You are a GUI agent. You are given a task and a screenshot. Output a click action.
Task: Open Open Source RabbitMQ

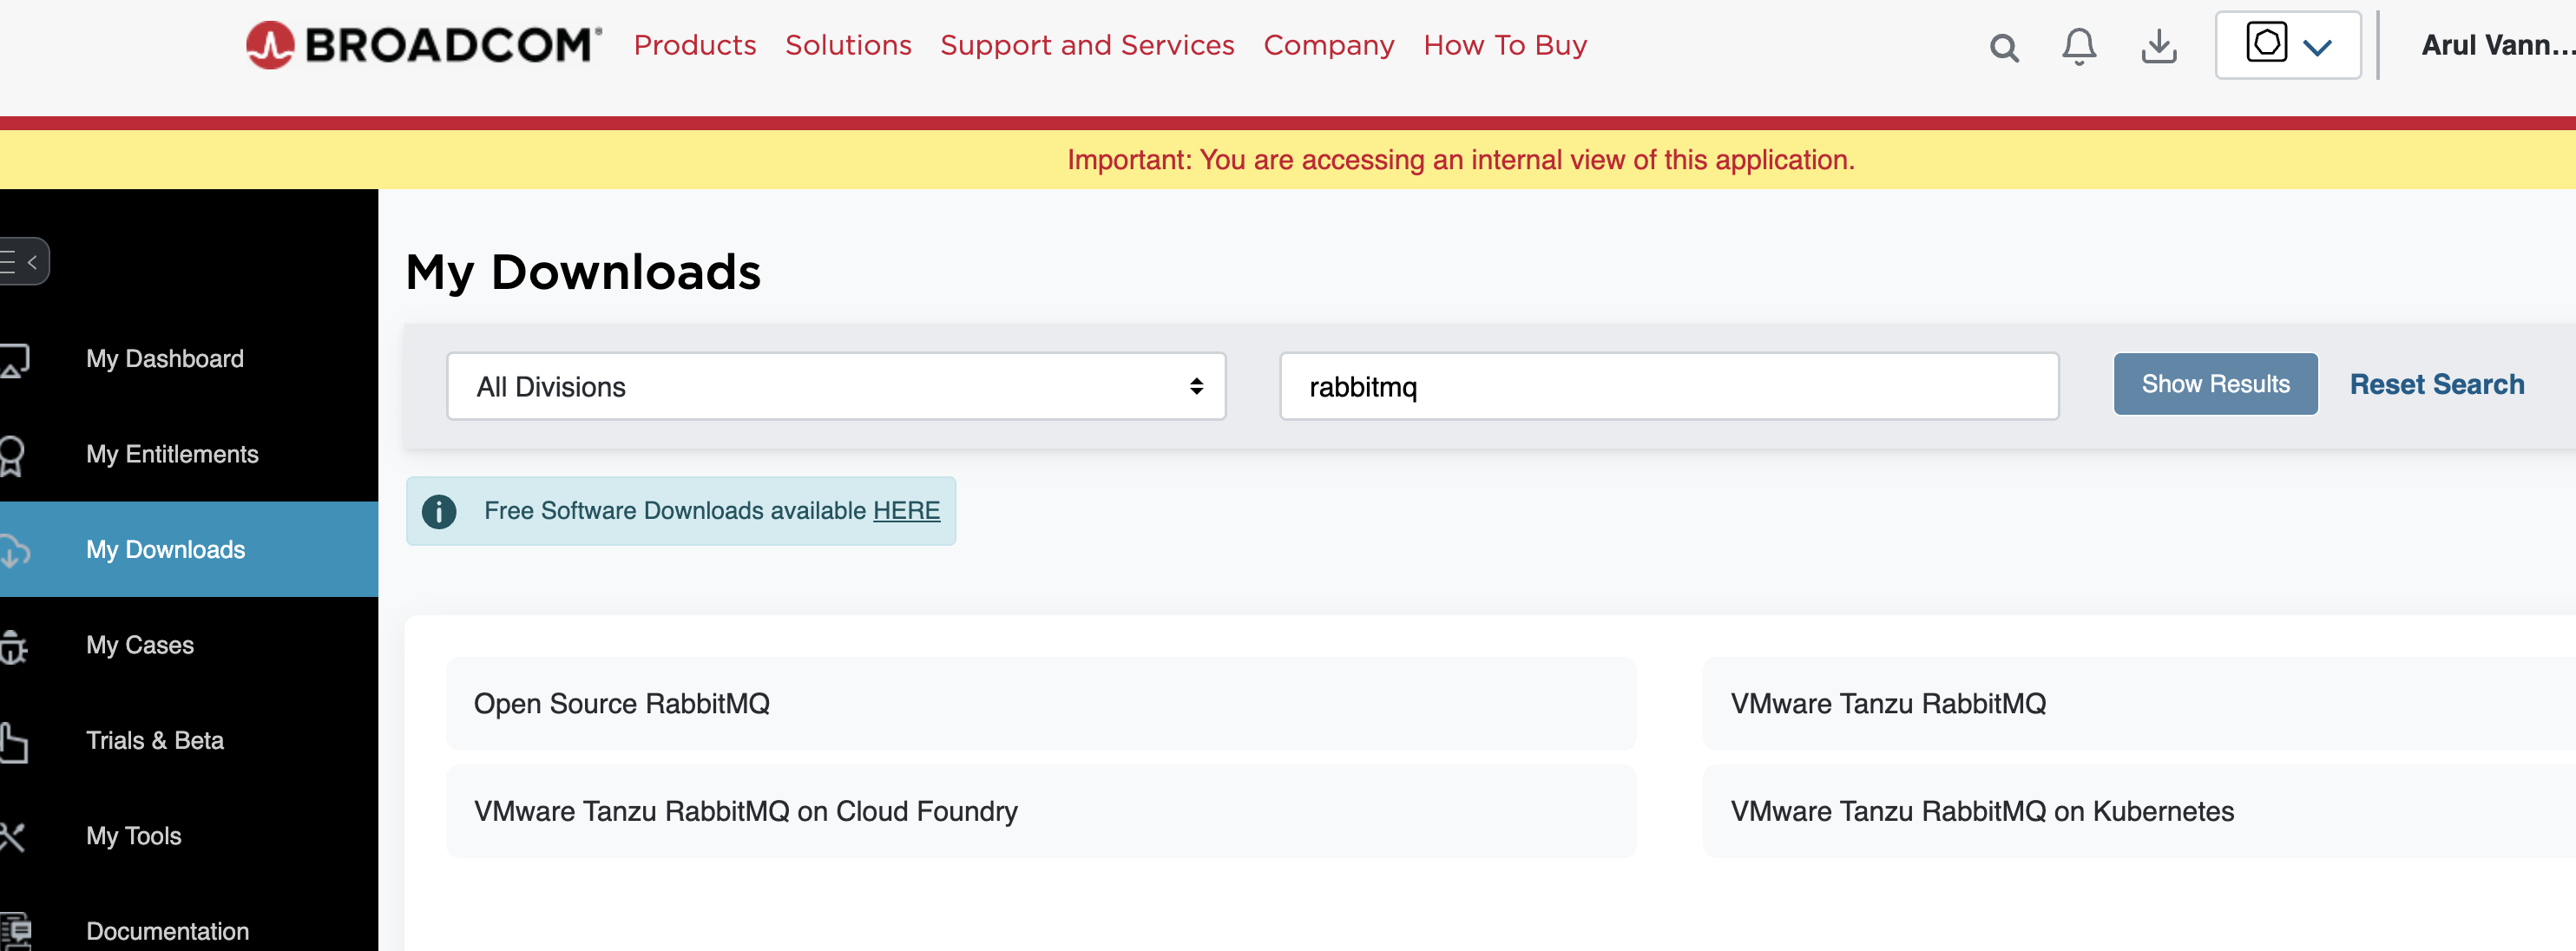[x=1041, y=704]
